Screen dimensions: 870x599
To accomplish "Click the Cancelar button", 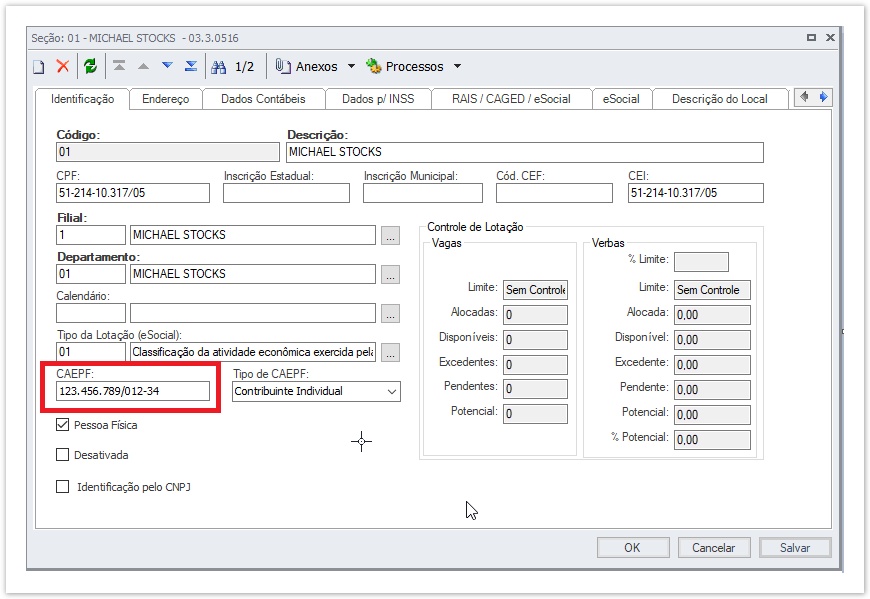I will coord(714,547).
